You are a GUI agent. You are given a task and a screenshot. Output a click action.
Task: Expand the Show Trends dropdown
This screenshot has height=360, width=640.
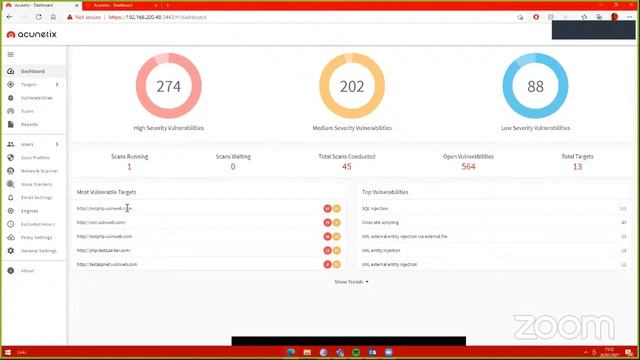[351, 282]
